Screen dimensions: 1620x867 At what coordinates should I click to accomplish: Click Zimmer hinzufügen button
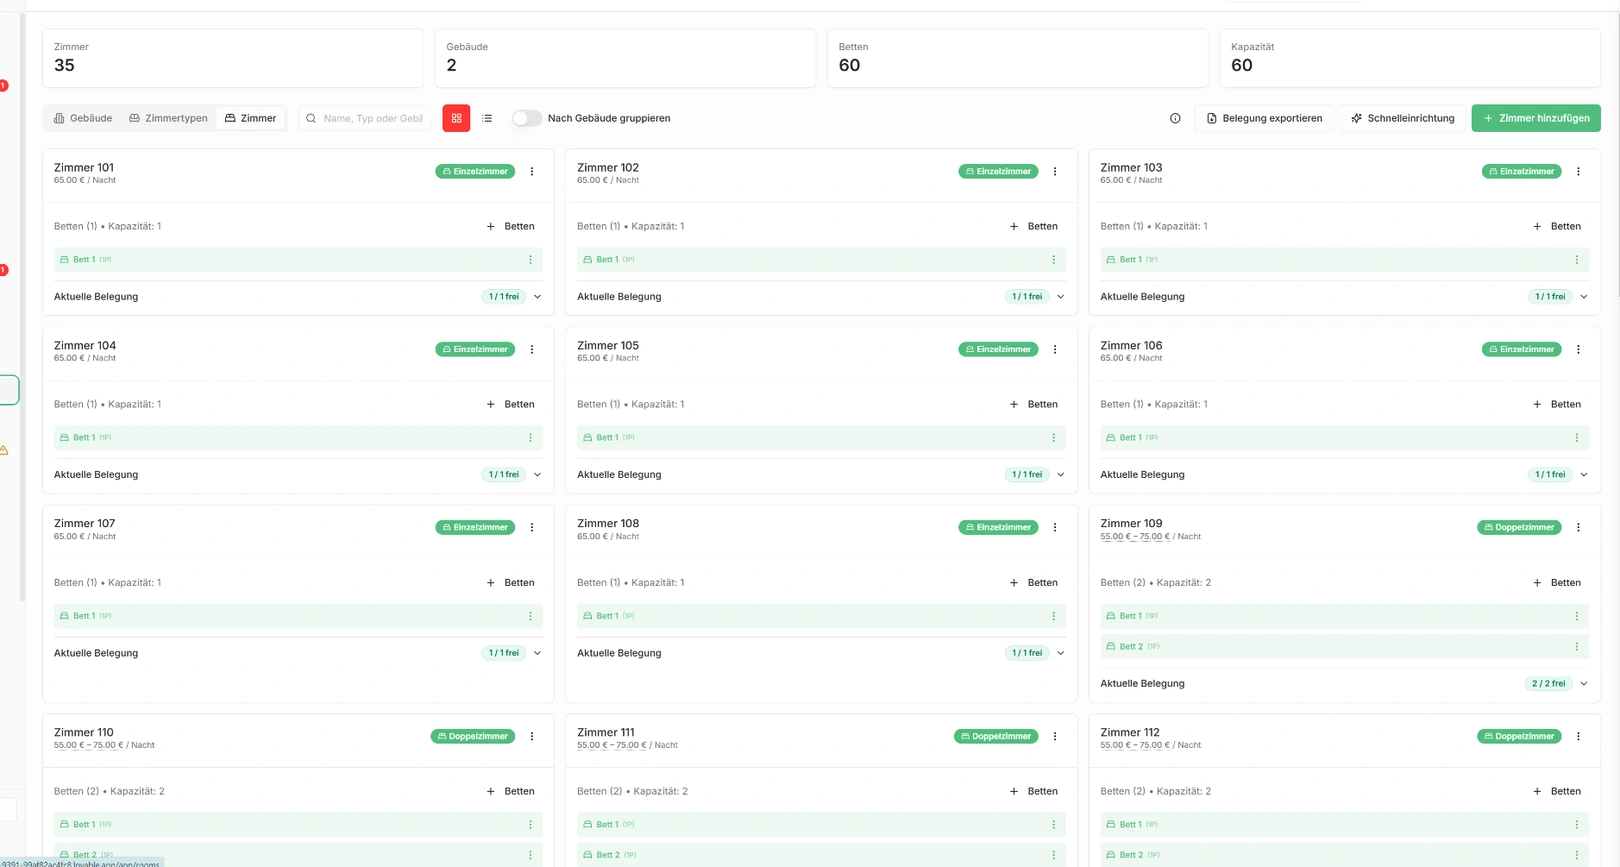(1536, 118)
